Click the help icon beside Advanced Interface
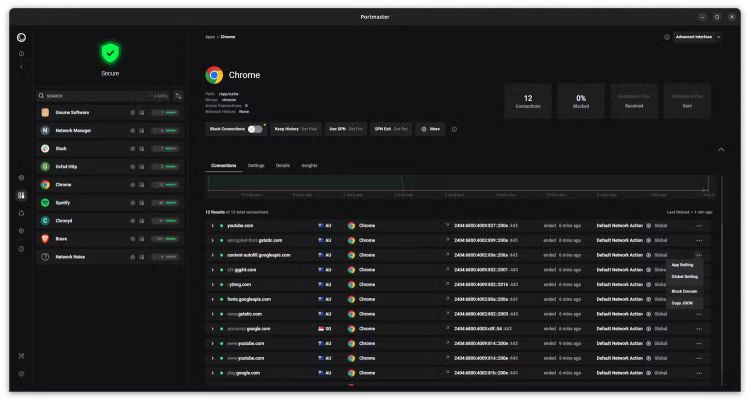Viewport: 750px width, 402px height. click(667, 37)
